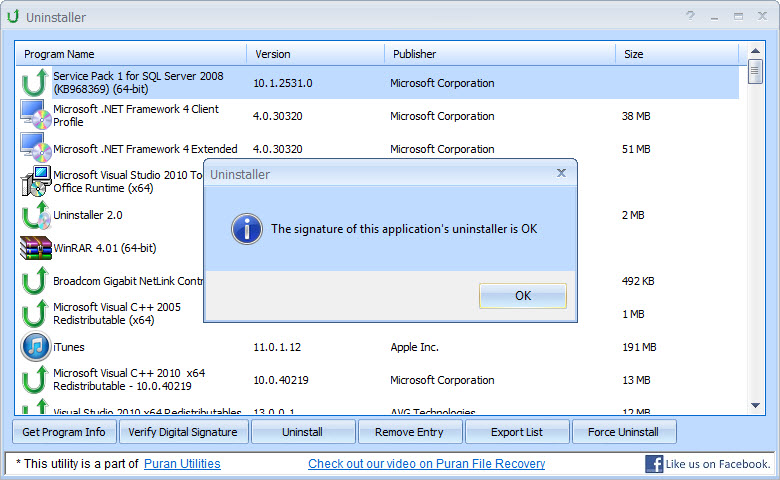Select WinRAR 4.01 (64-bit) entry
The image size is (780, 480).
[x=104, y=248]
